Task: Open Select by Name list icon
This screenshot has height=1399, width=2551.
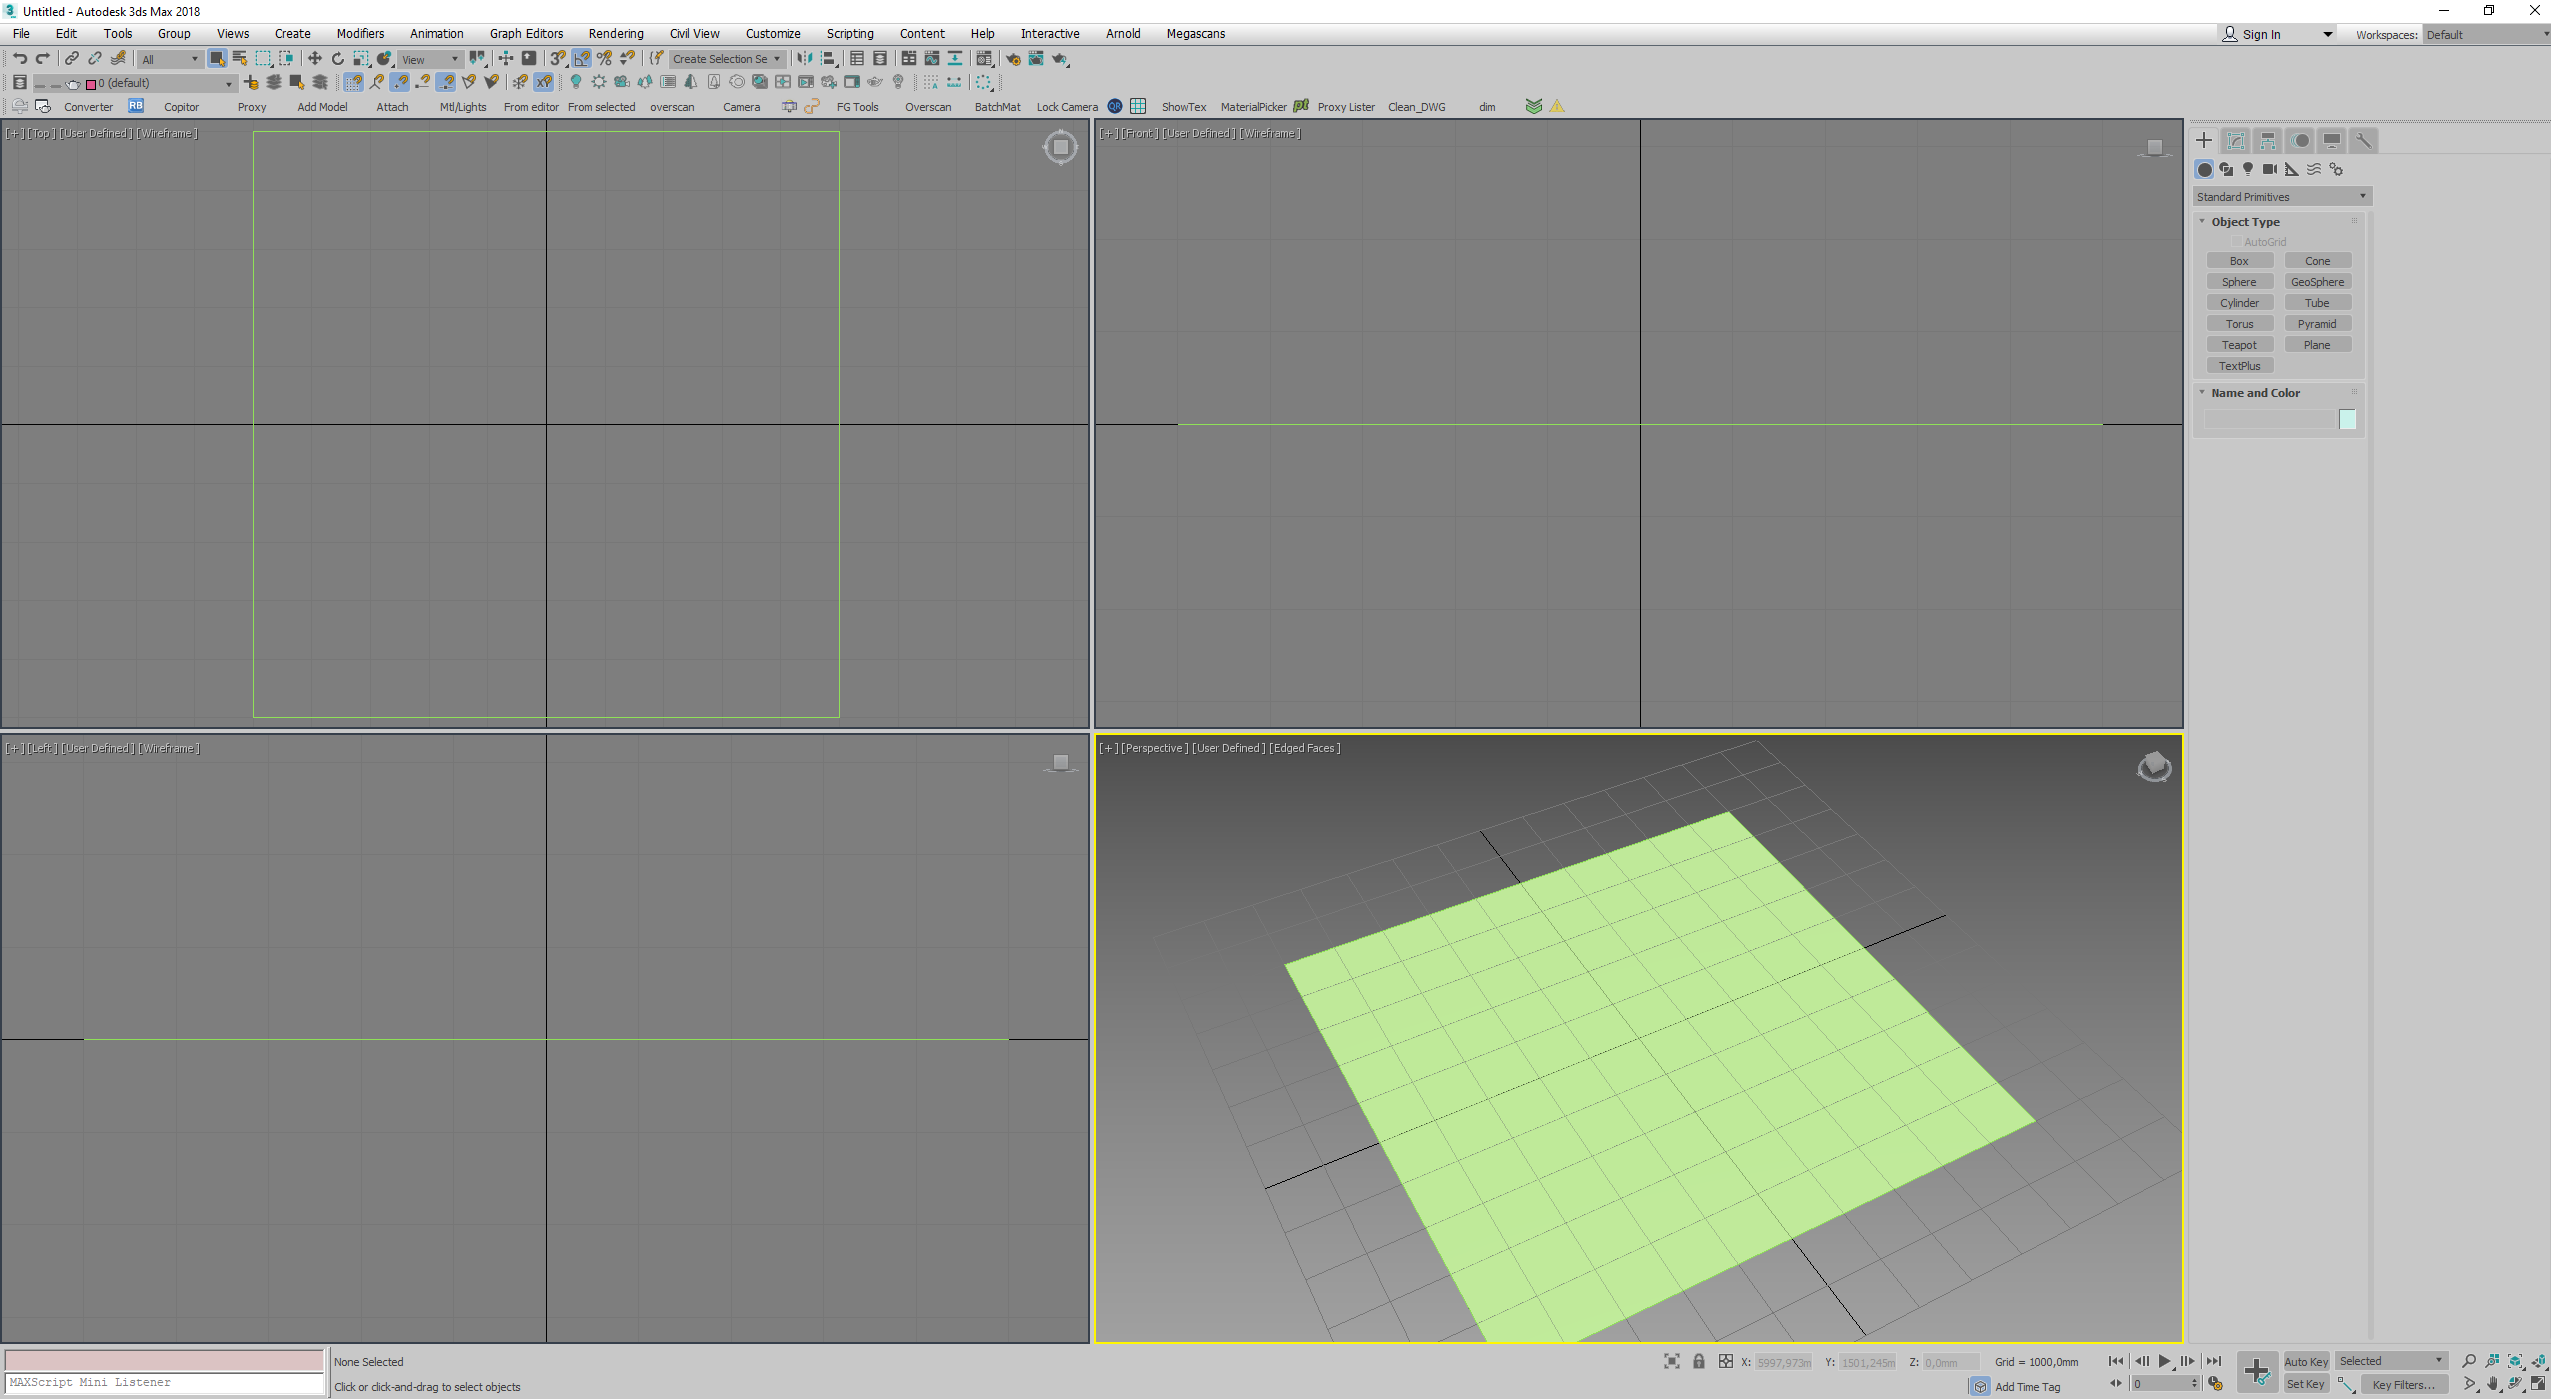Action: click(x=240, y=59)
